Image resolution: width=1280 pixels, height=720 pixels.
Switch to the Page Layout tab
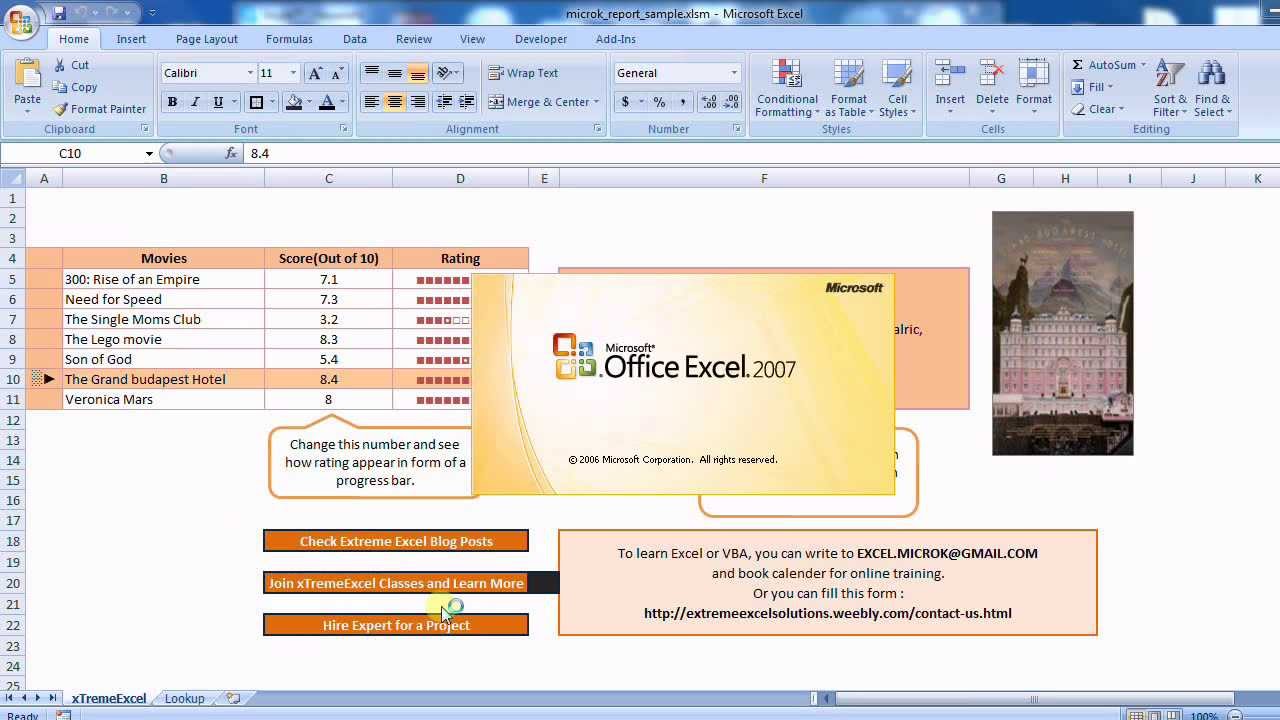207,39
